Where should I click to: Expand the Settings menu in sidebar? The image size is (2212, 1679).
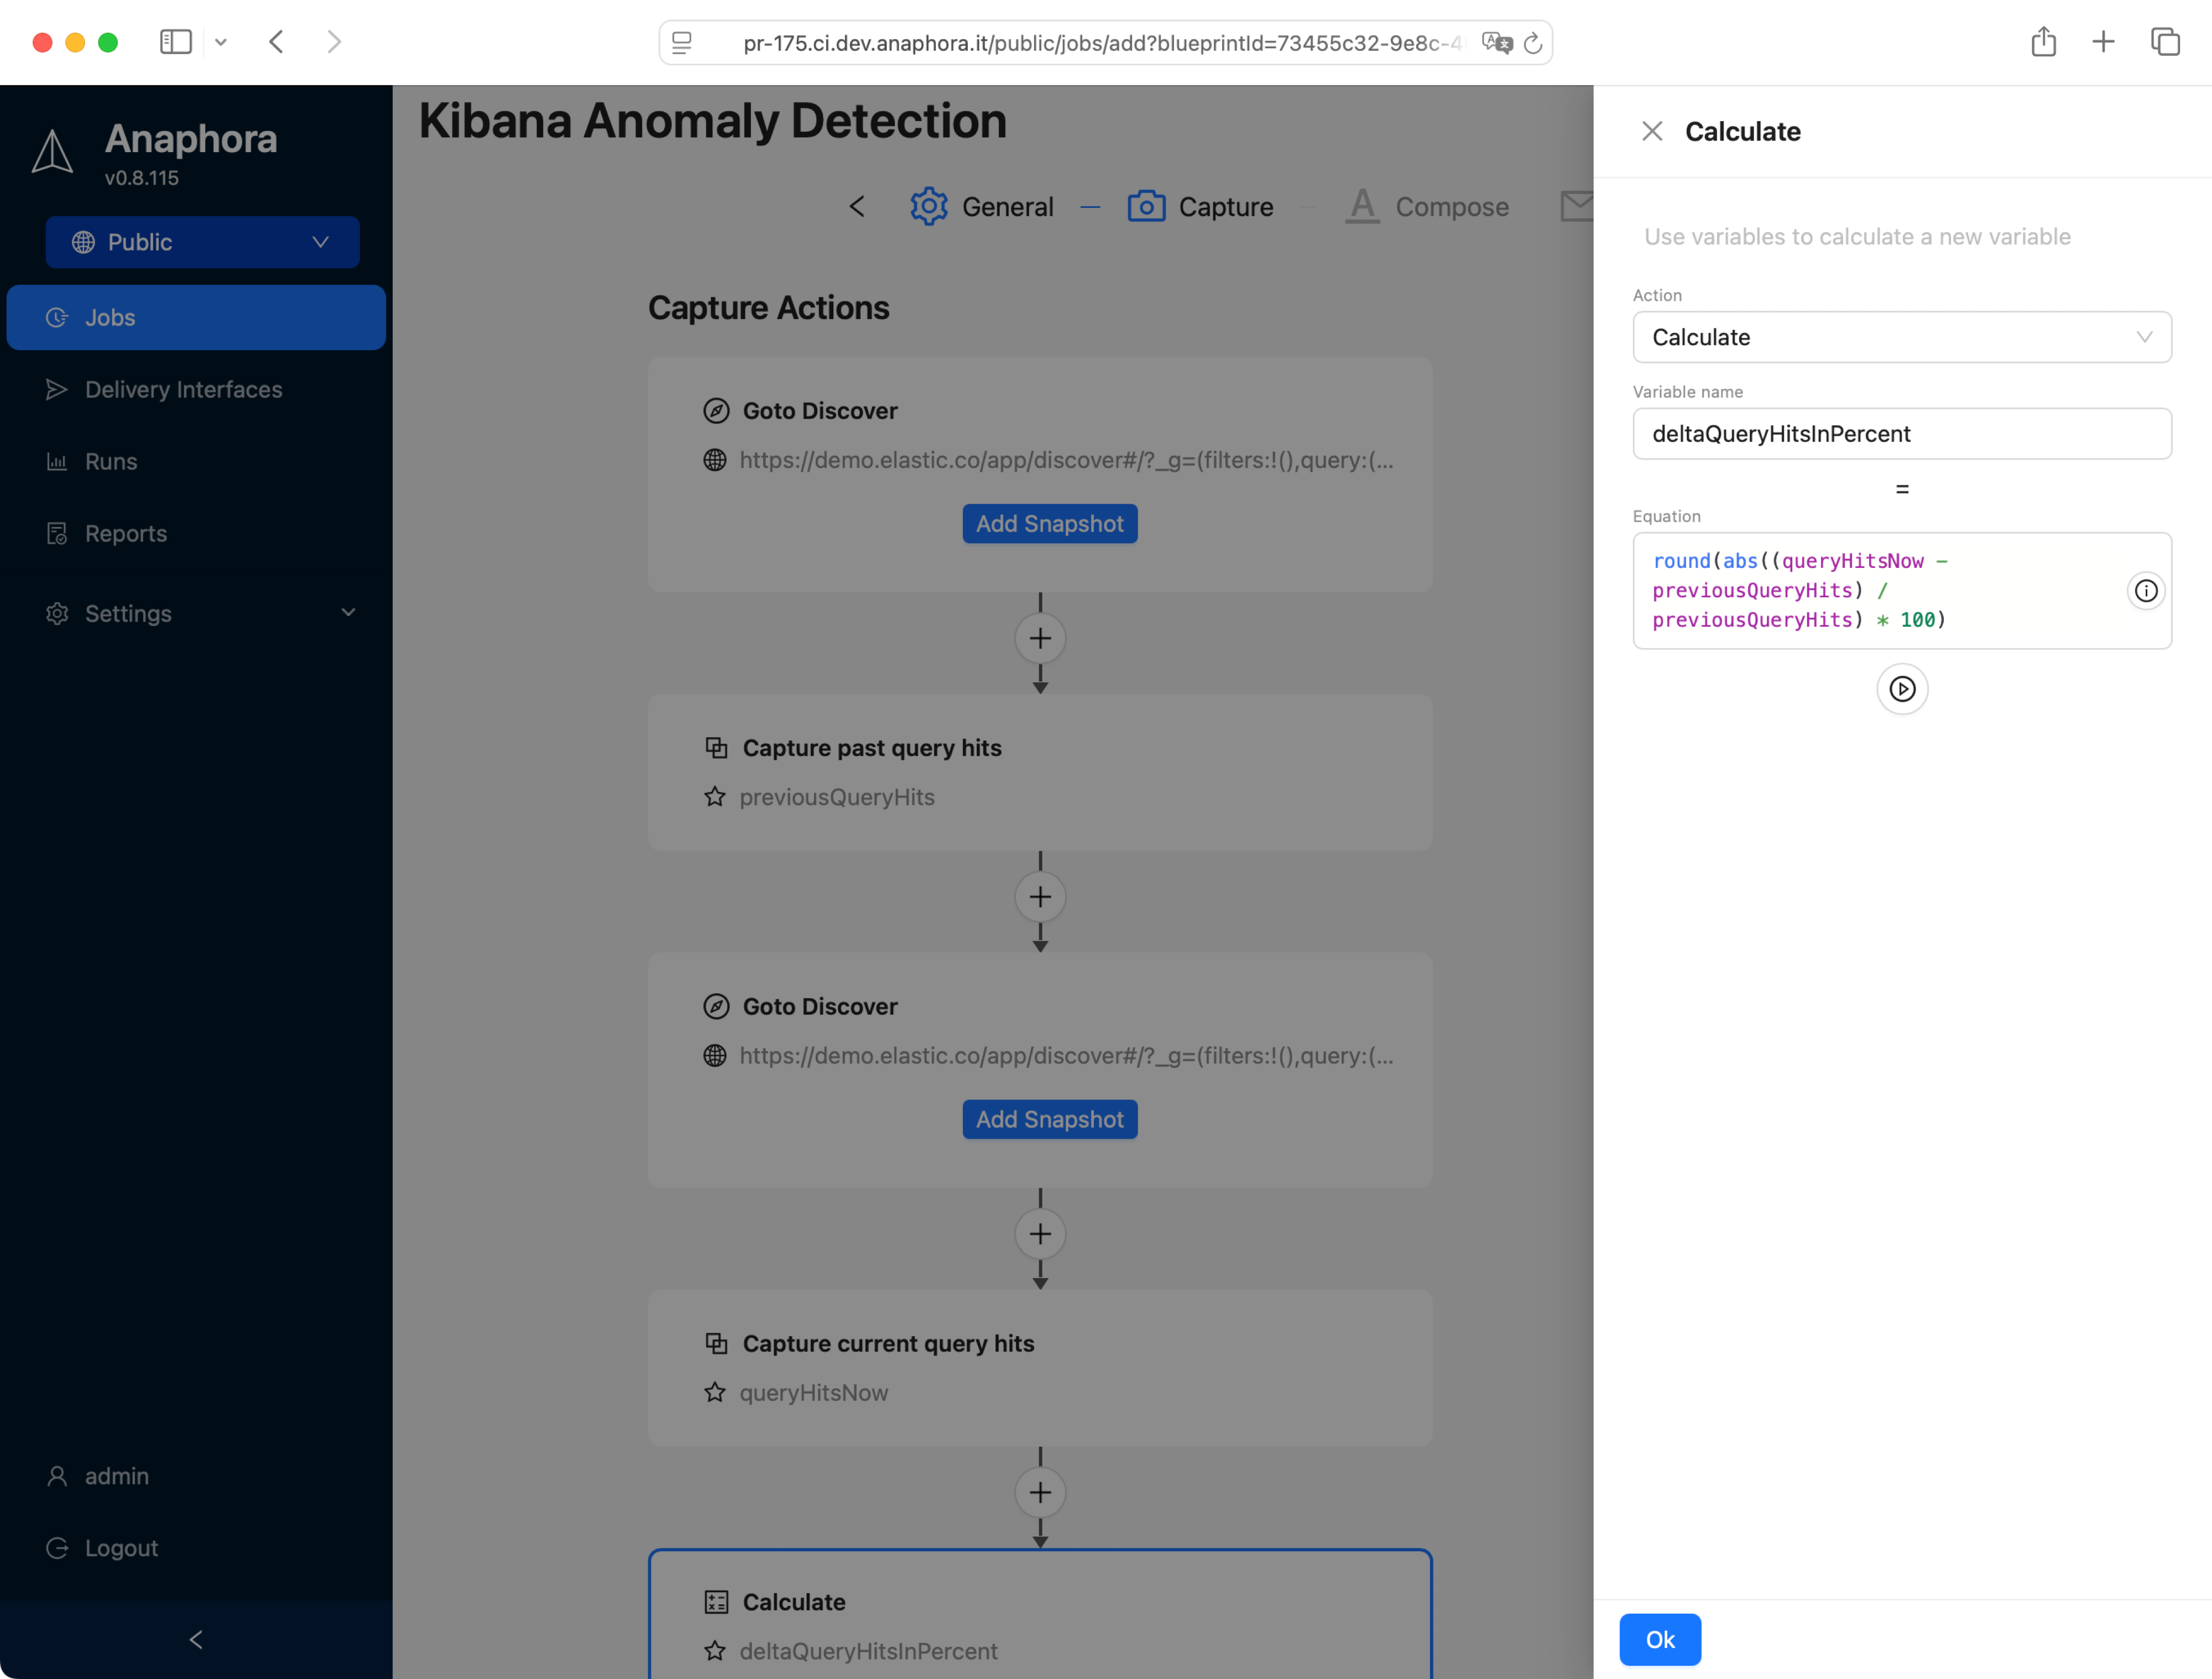(x=128, y=613)
